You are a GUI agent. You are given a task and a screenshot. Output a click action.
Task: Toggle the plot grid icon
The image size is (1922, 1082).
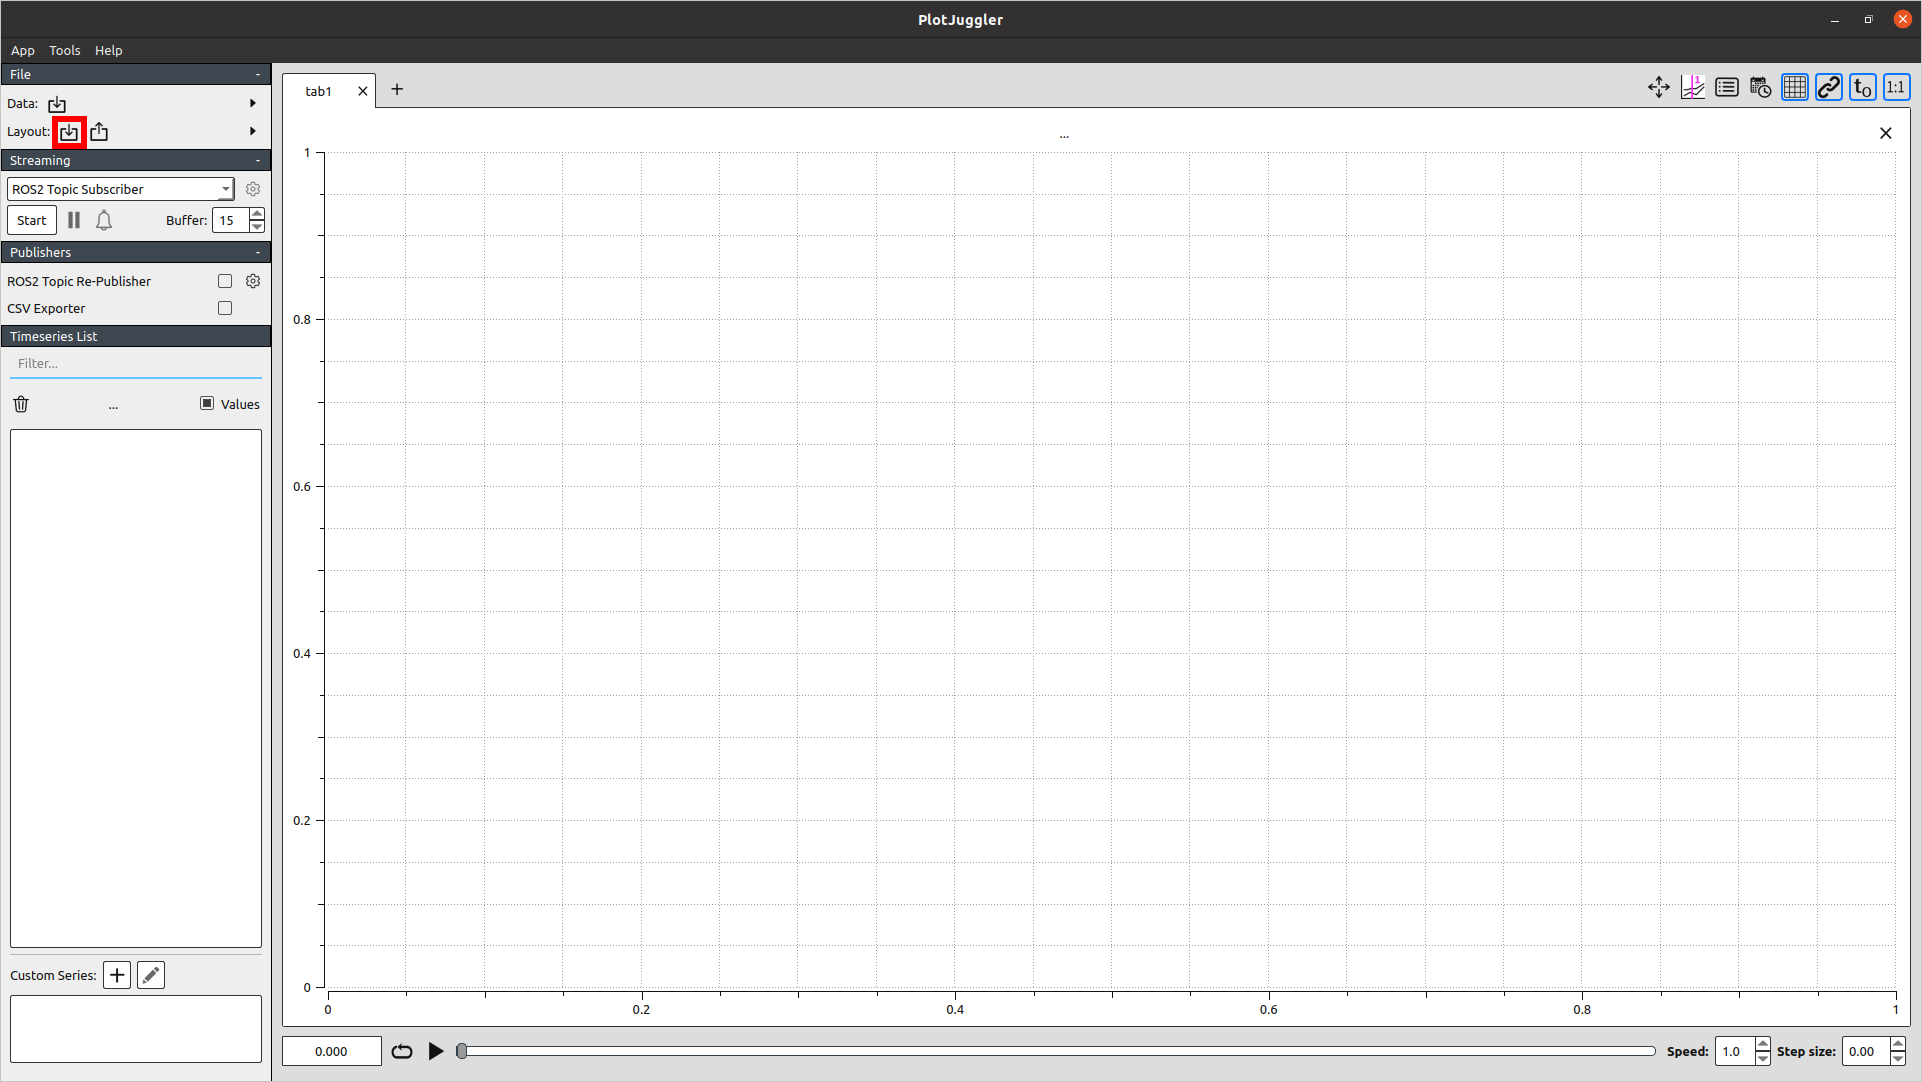click(x=1795, y=88)
